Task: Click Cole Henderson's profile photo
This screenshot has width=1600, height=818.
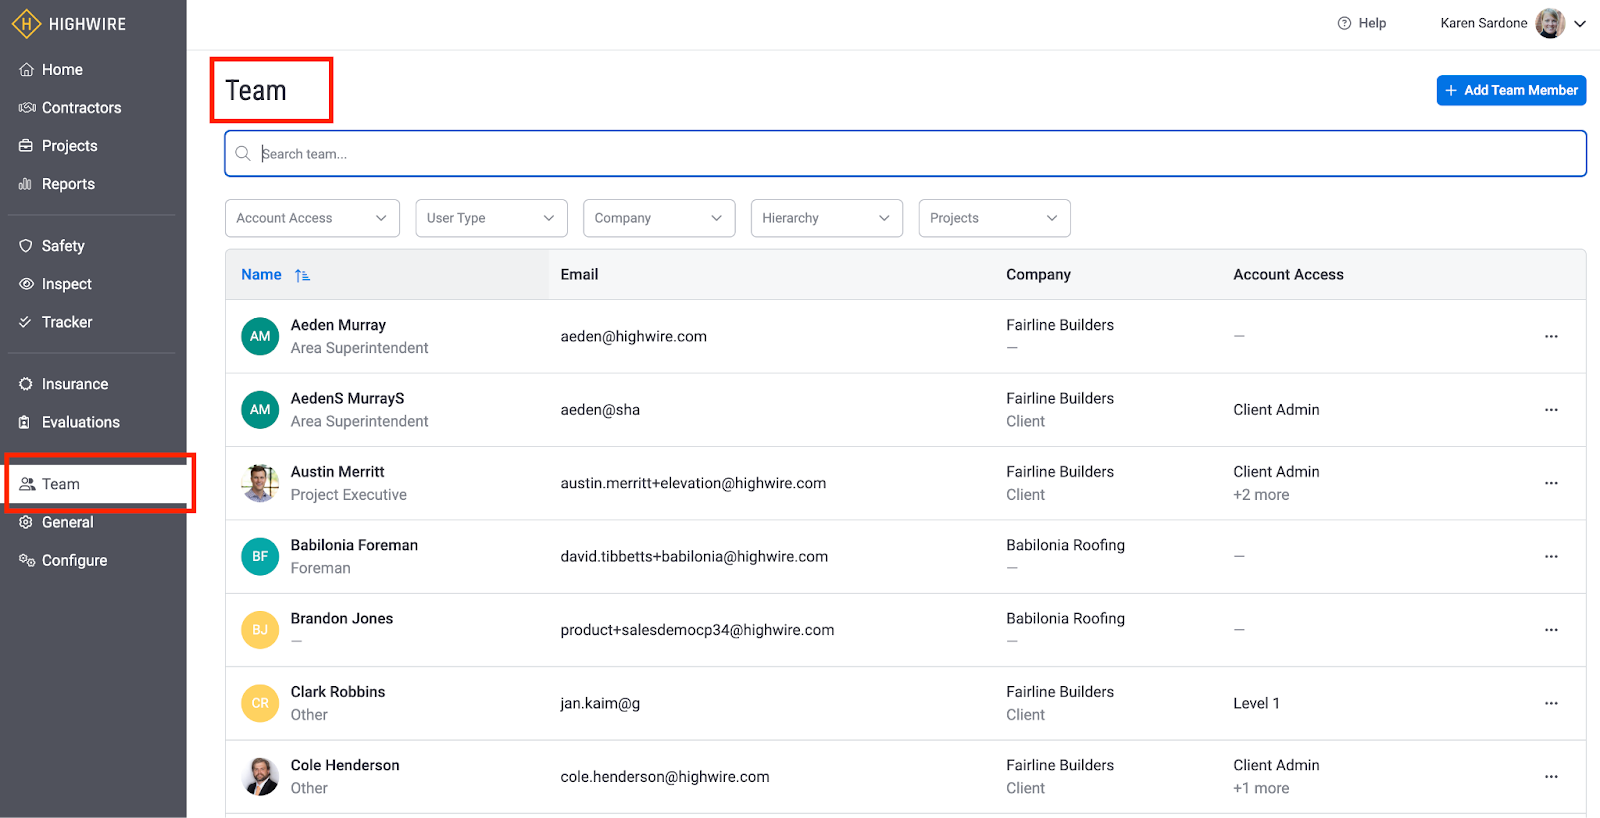Action: [x=260, y=776]
